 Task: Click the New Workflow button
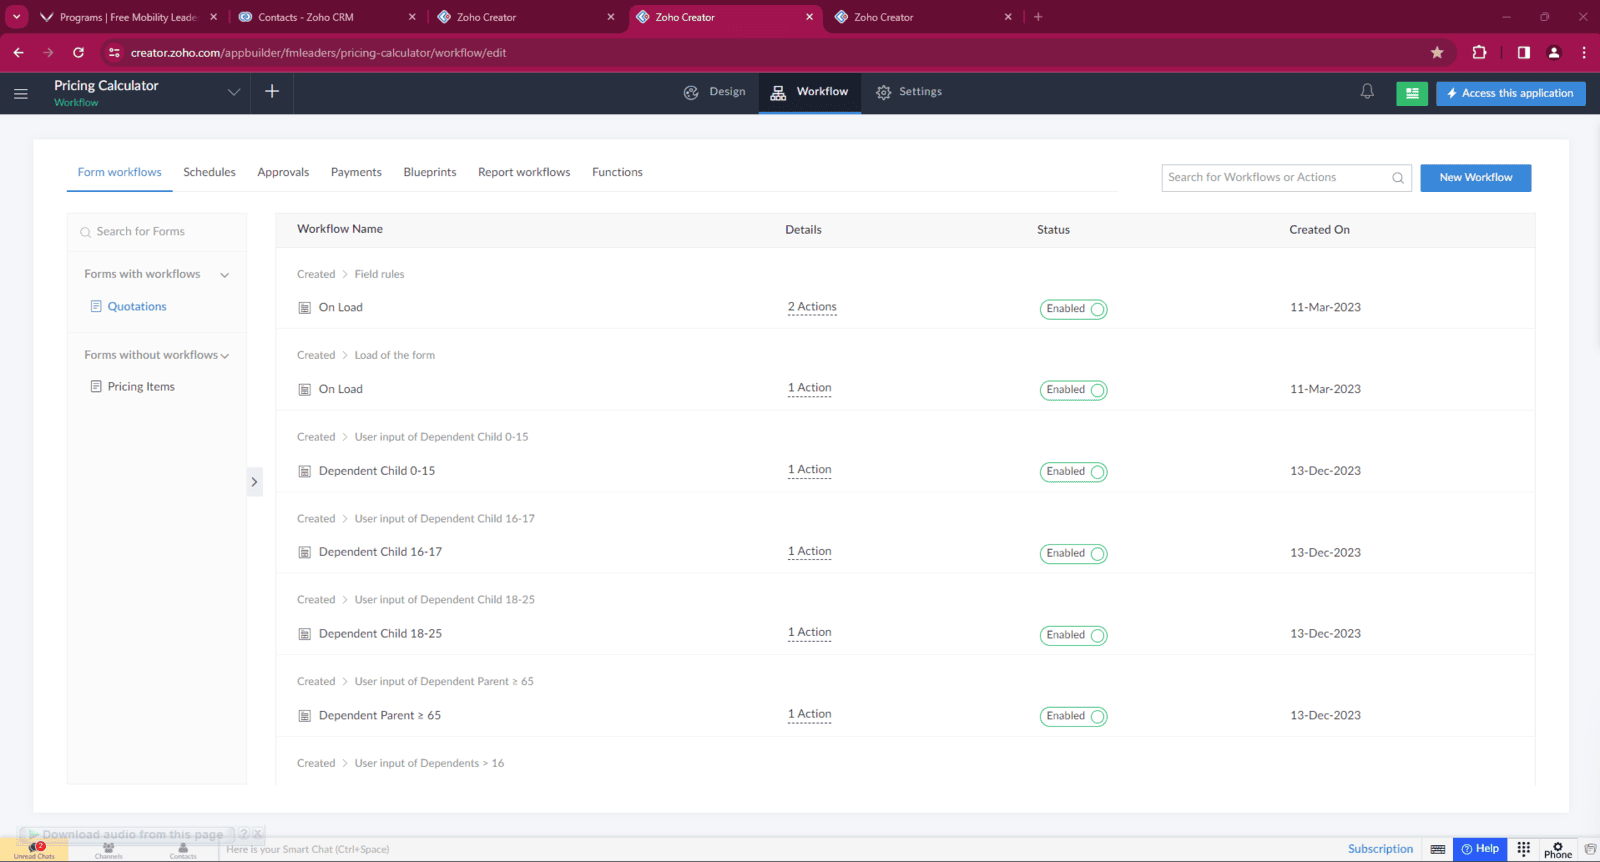1476,178
